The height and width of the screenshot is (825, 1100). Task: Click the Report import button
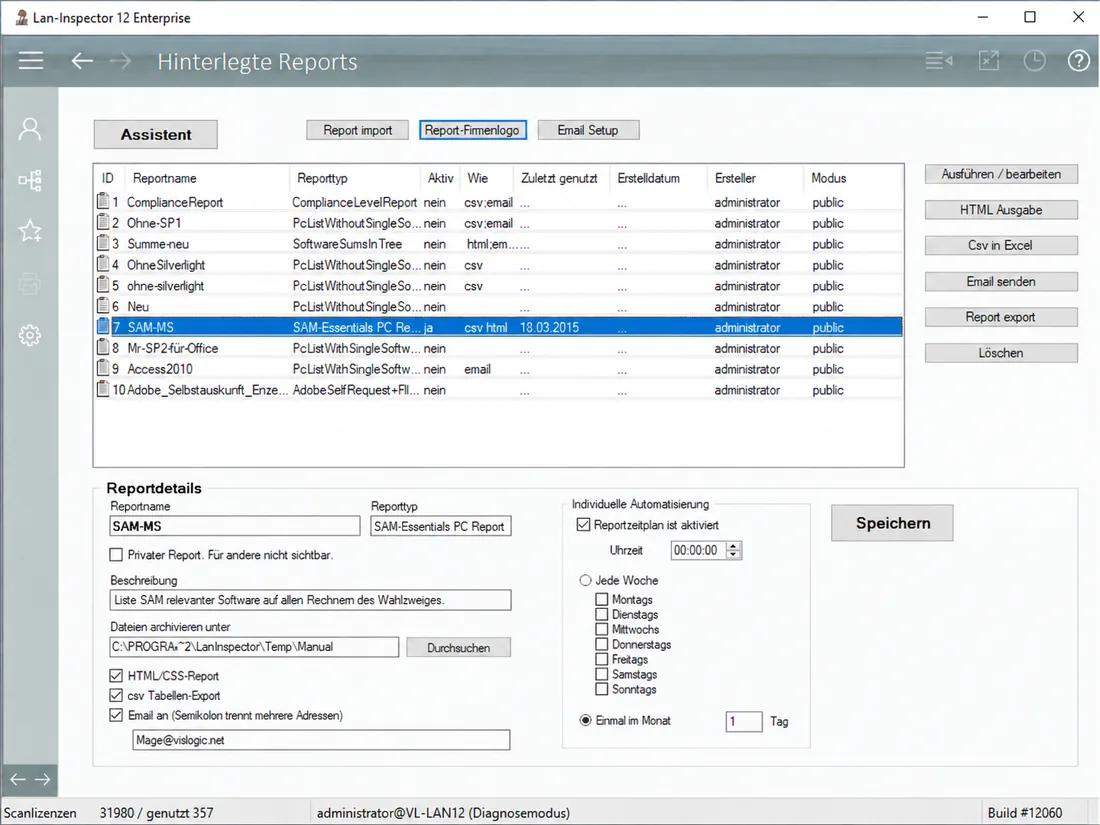pyautogui.click(x=357, y=130)
